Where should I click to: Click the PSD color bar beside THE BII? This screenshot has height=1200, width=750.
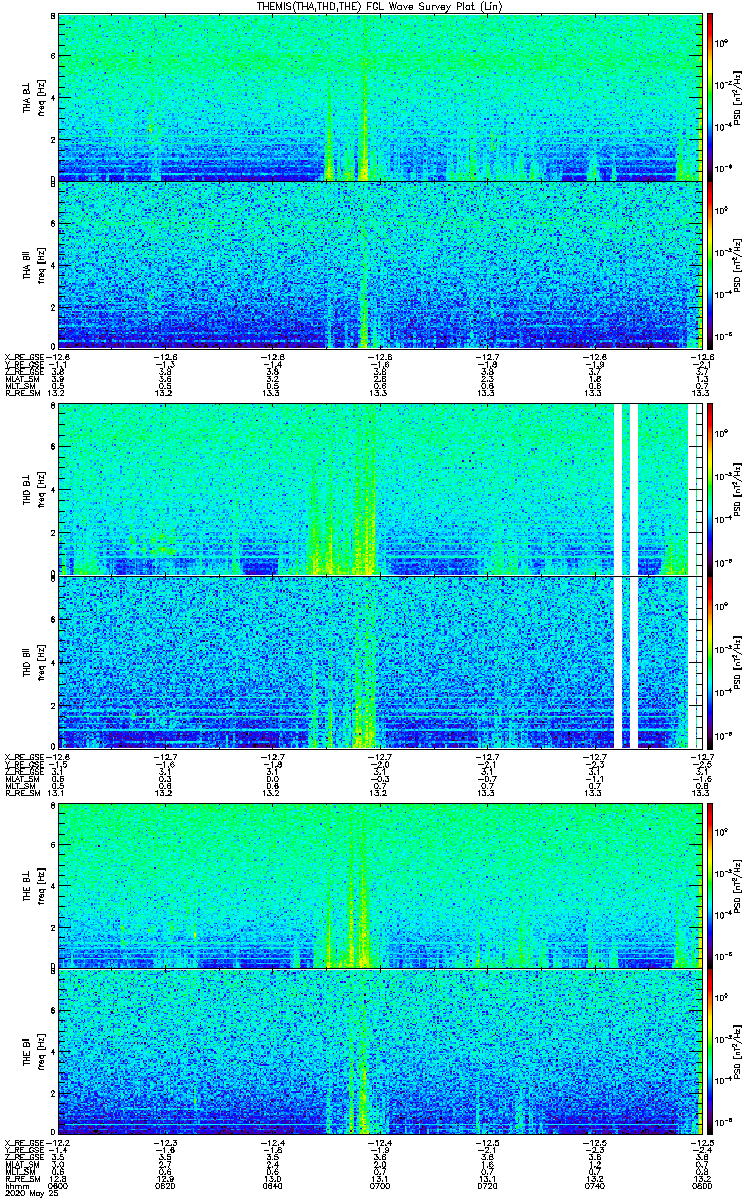(709, 1053)
